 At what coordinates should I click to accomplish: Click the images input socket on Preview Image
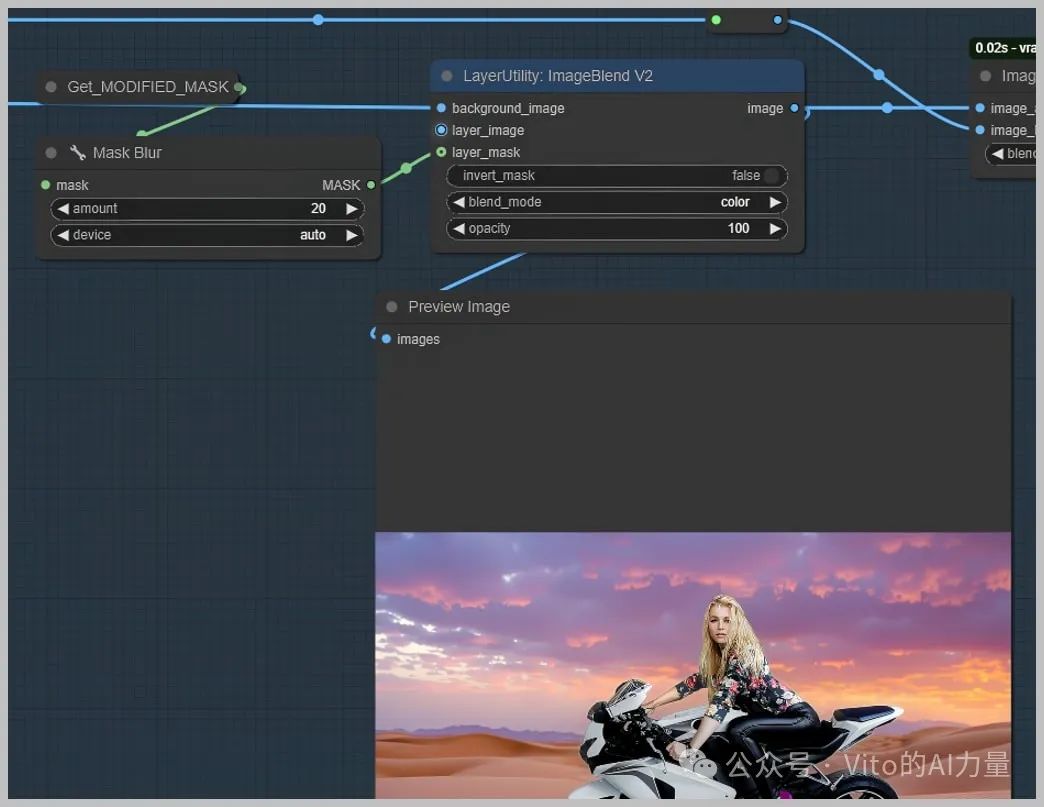386,339
